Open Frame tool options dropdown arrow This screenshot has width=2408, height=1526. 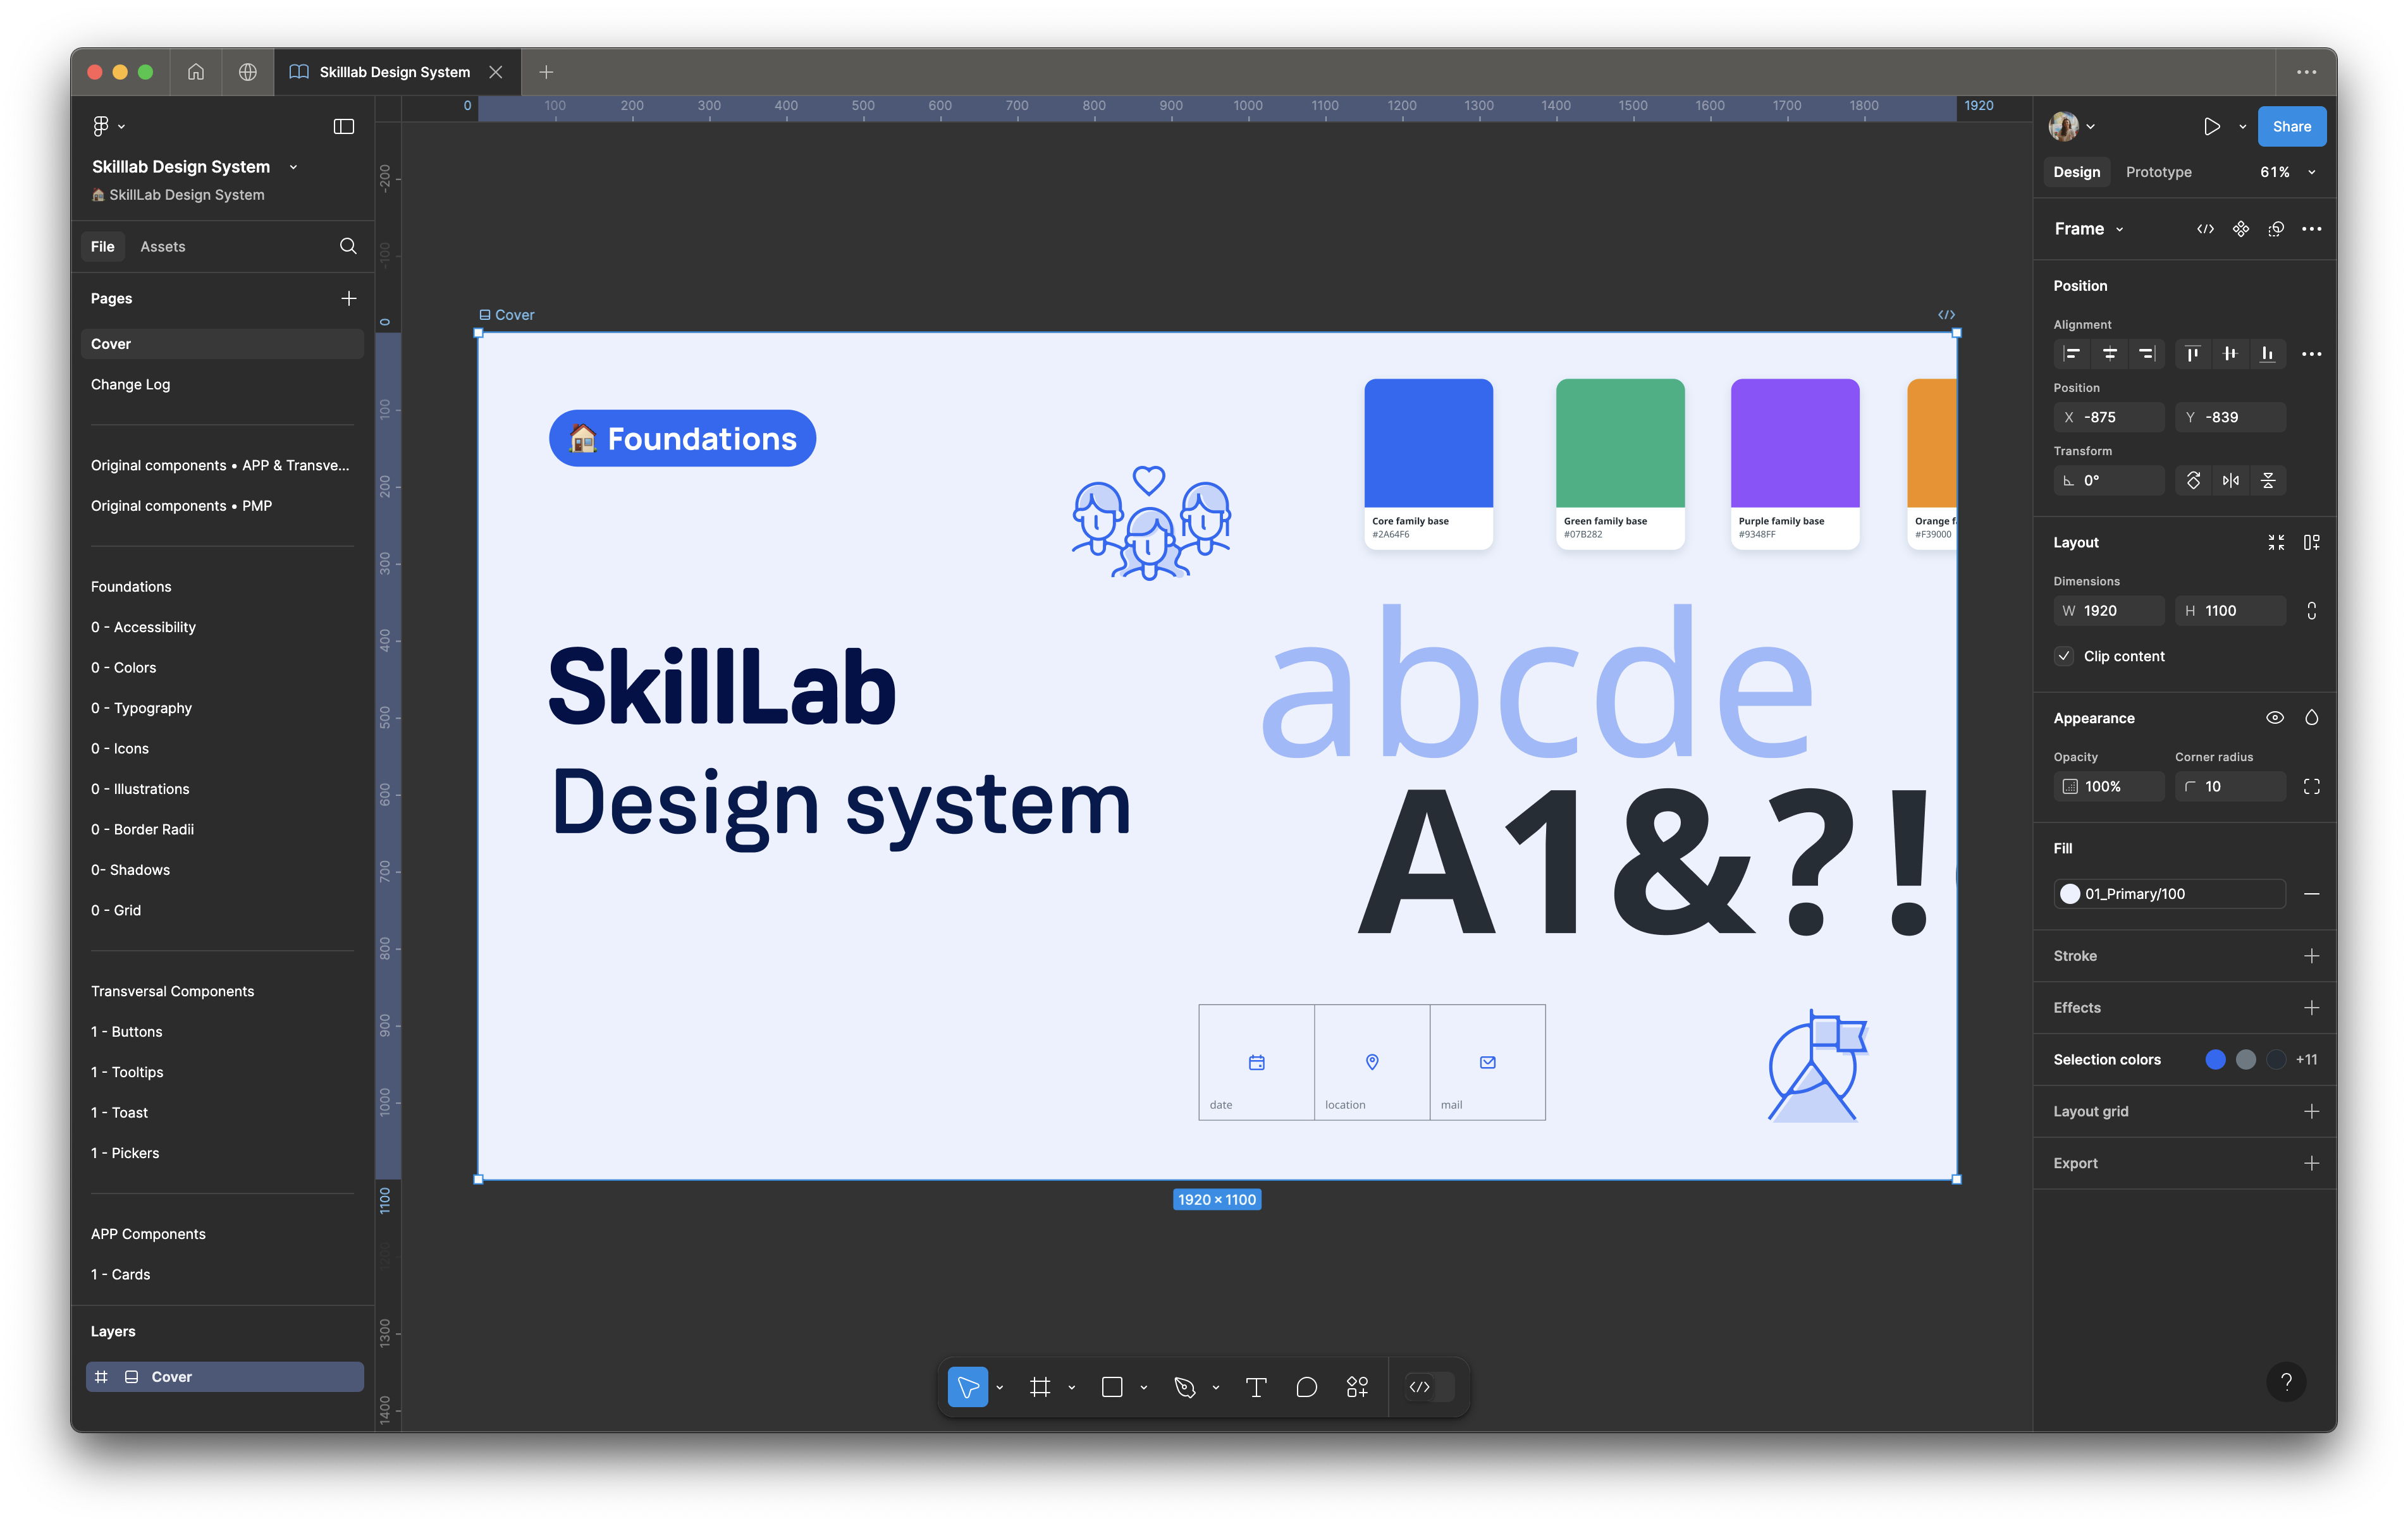1071,1387
